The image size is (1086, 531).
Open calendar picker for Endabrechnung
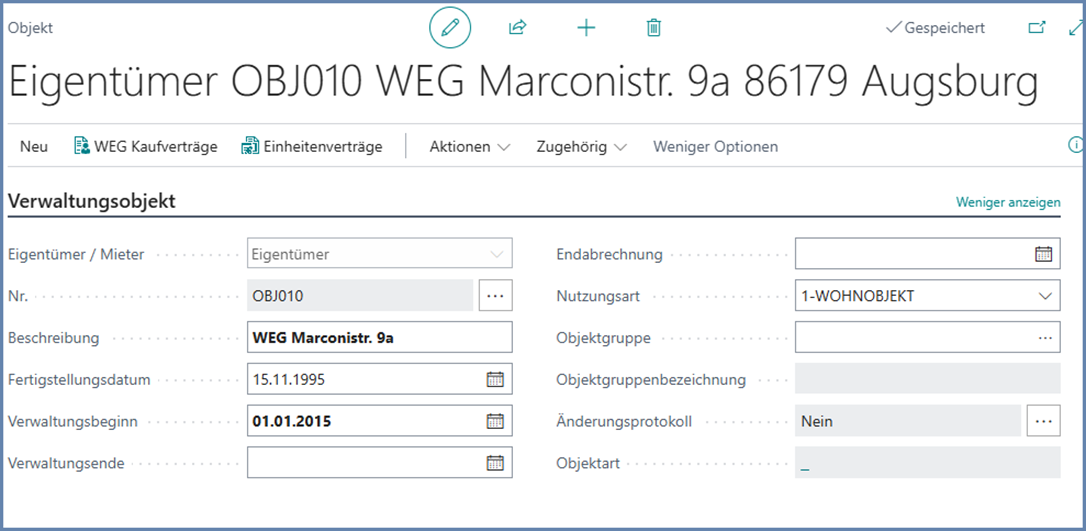pos(1043,254)
